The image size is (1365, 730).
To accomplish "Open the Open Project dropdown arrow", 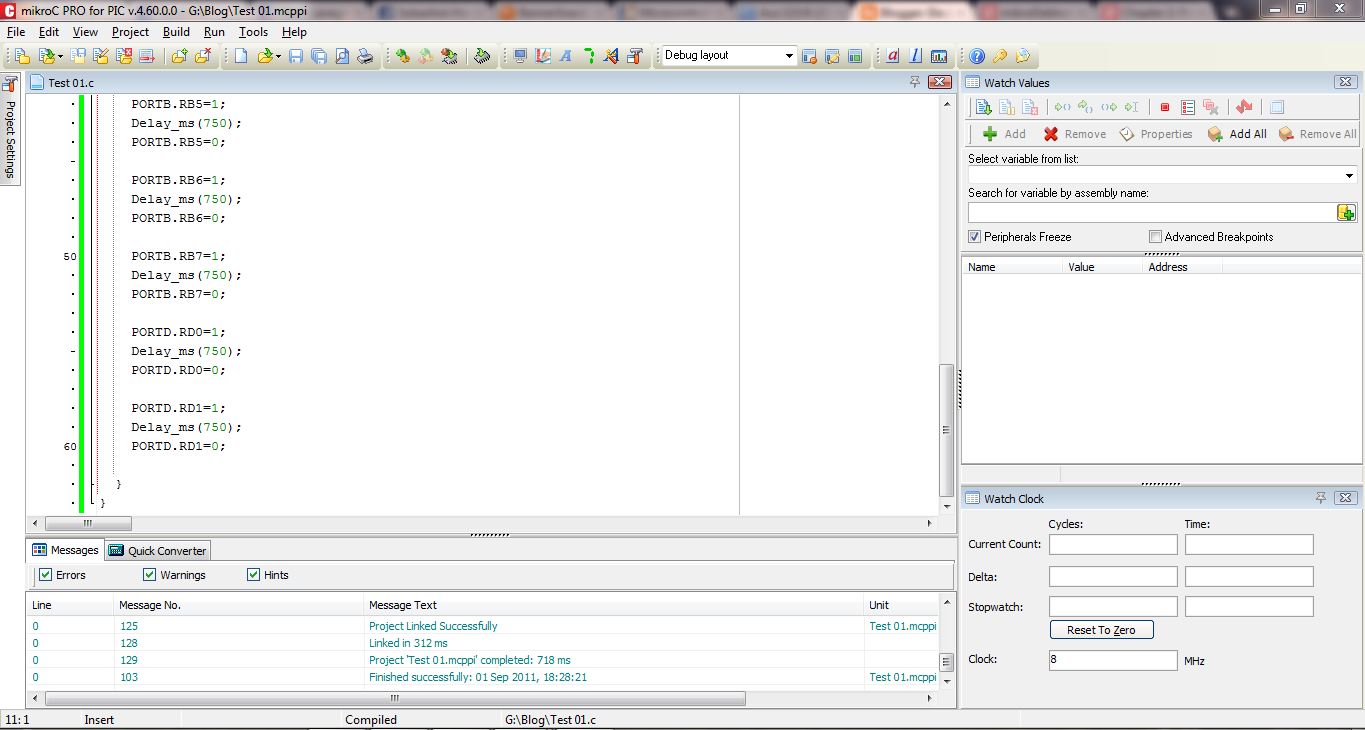I will point(61,56).
